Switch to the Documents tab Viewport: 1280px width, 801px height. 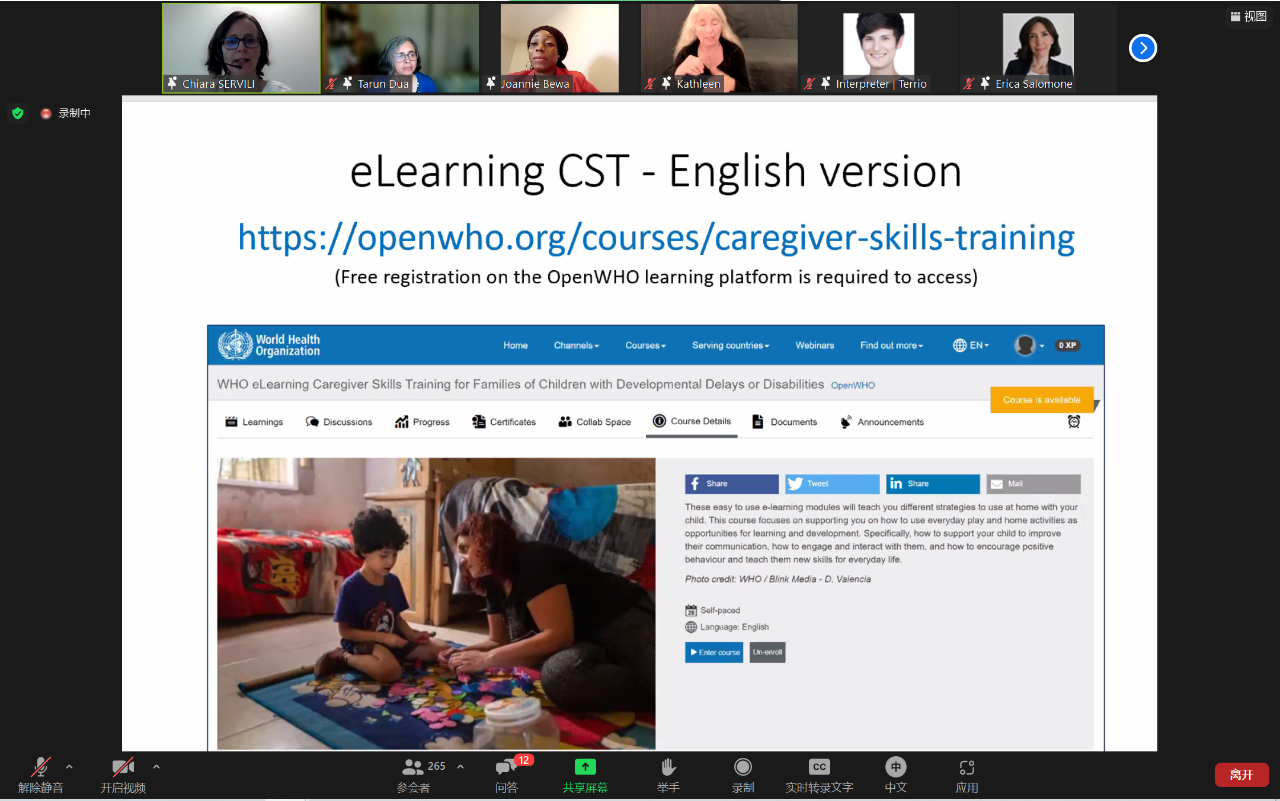tap(785, 422)
